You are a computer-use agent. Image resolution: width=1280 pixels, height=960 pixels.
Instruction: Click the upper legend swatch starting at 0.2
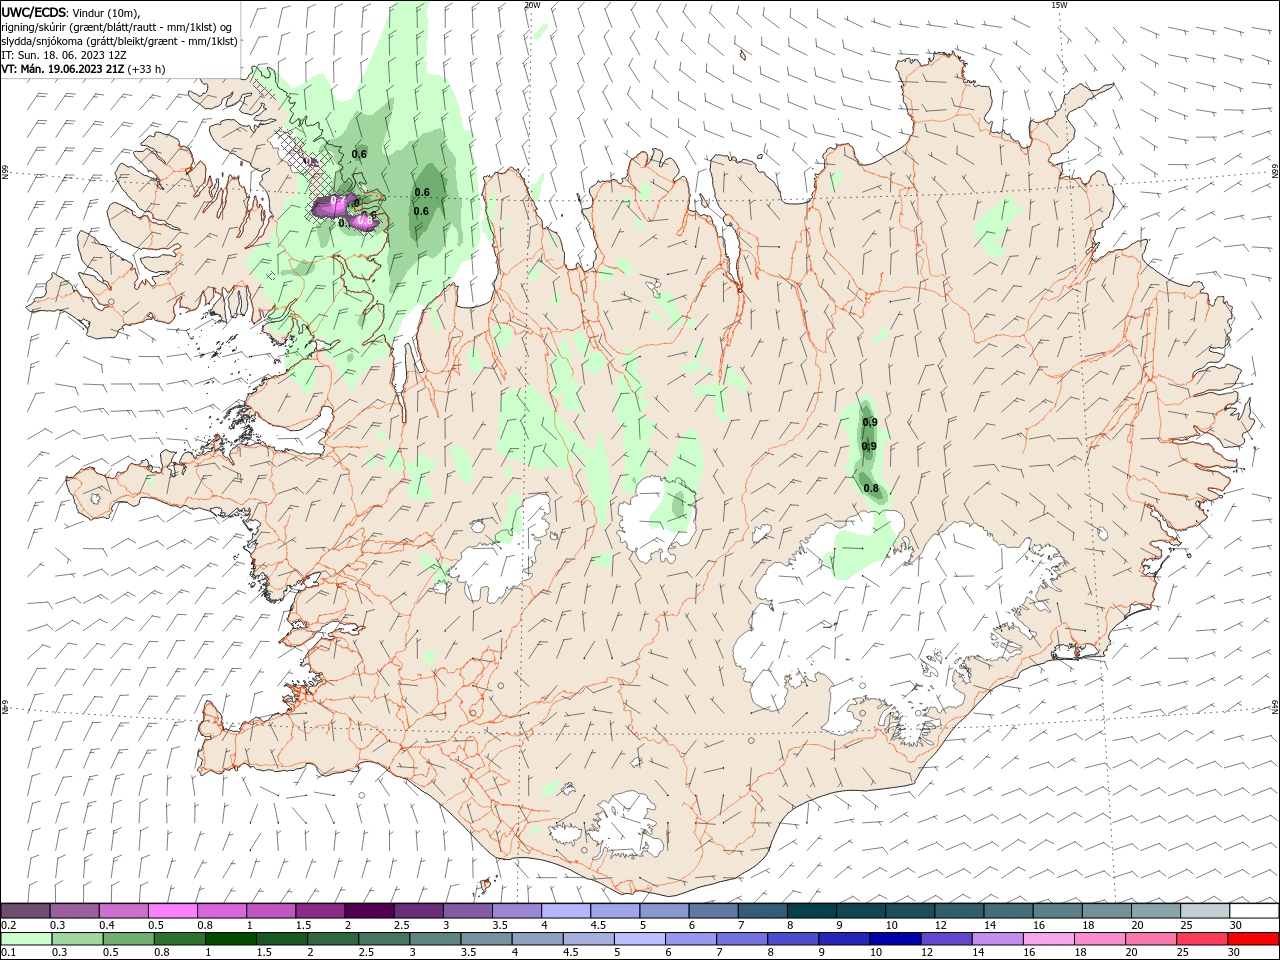(x=25, y=911)
